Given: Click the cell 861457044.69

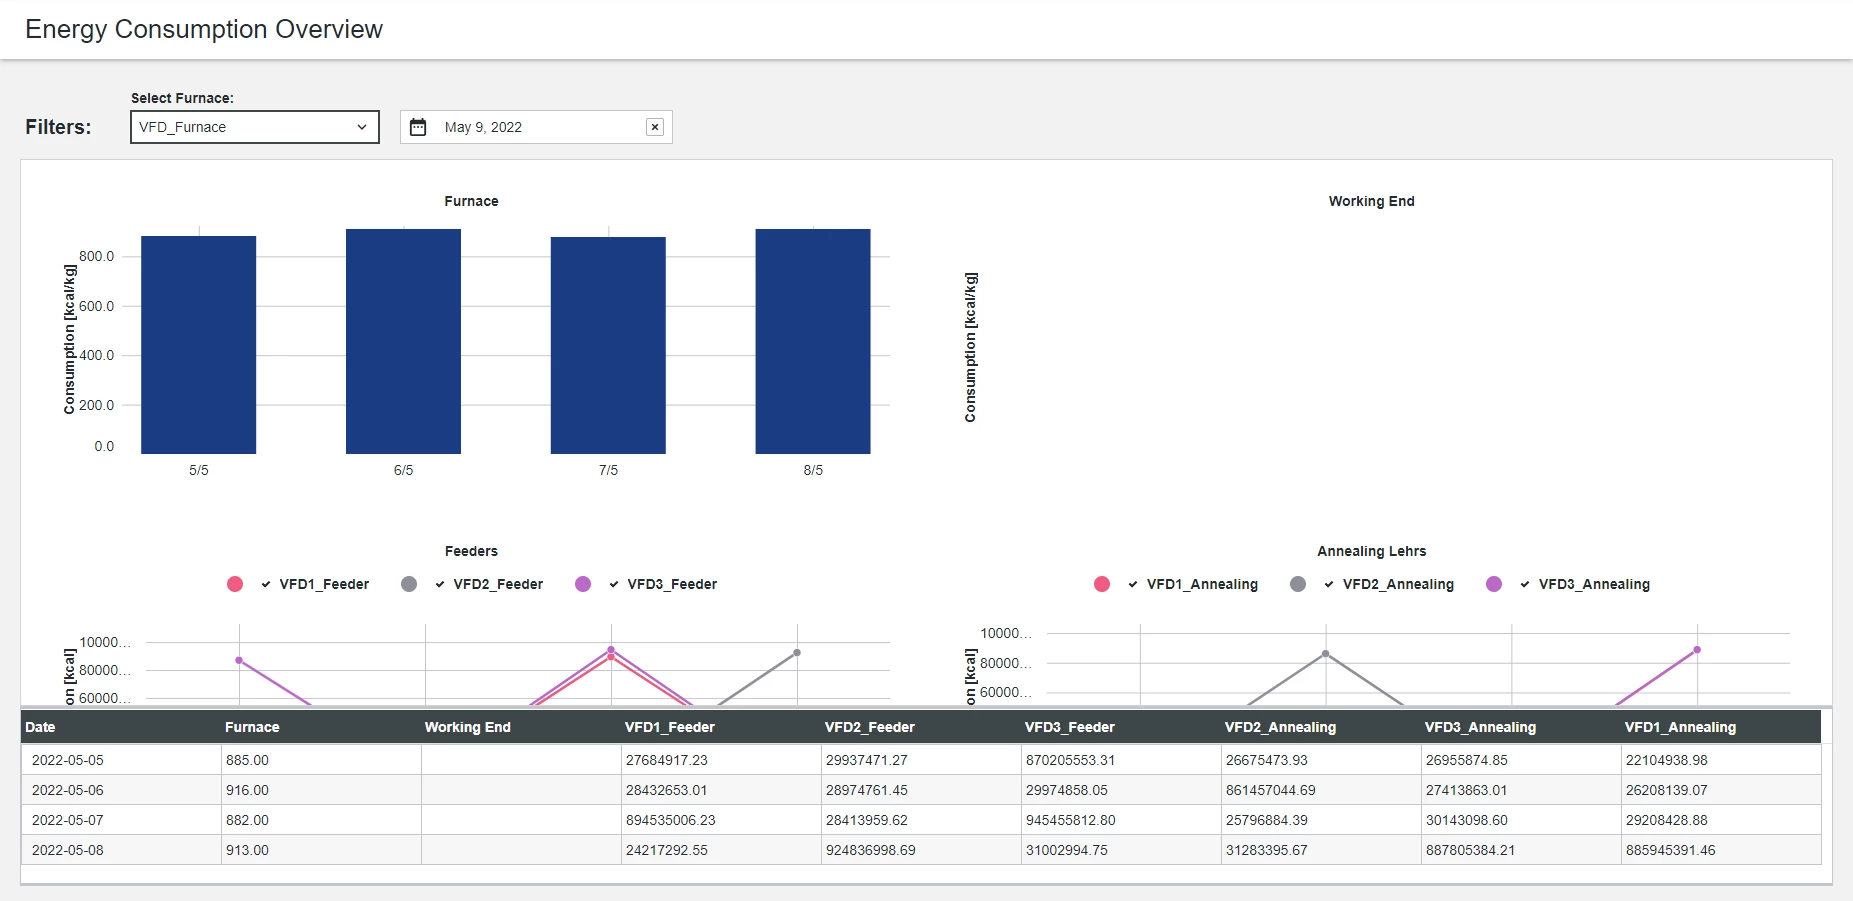Looking at the screenshot, I should (1321, 790).
